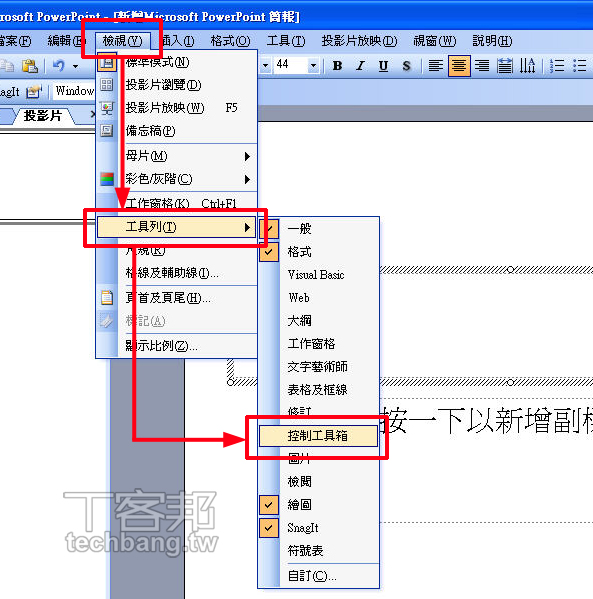593x599 pixels.
Task: Align text right
Action: 482,66
